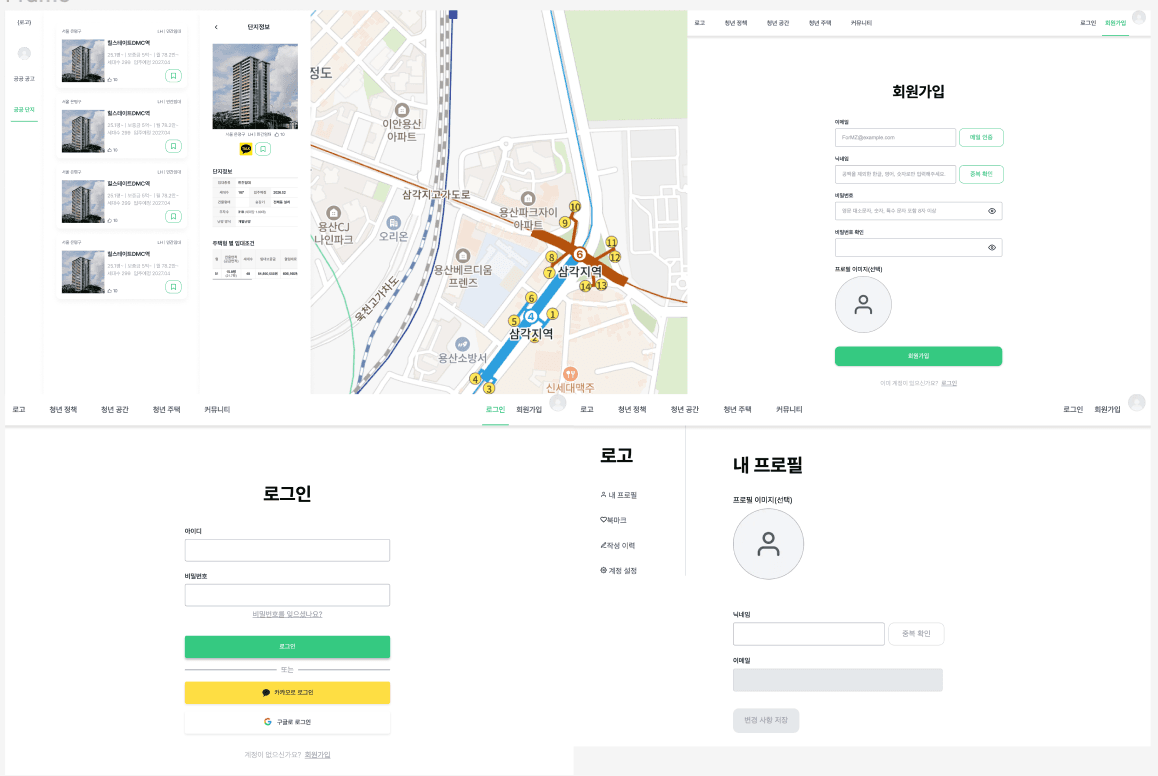Click the 신세대맥주 restaurant marker on the map
Viewport: 1158px width, 776px height.
[569, 374]
